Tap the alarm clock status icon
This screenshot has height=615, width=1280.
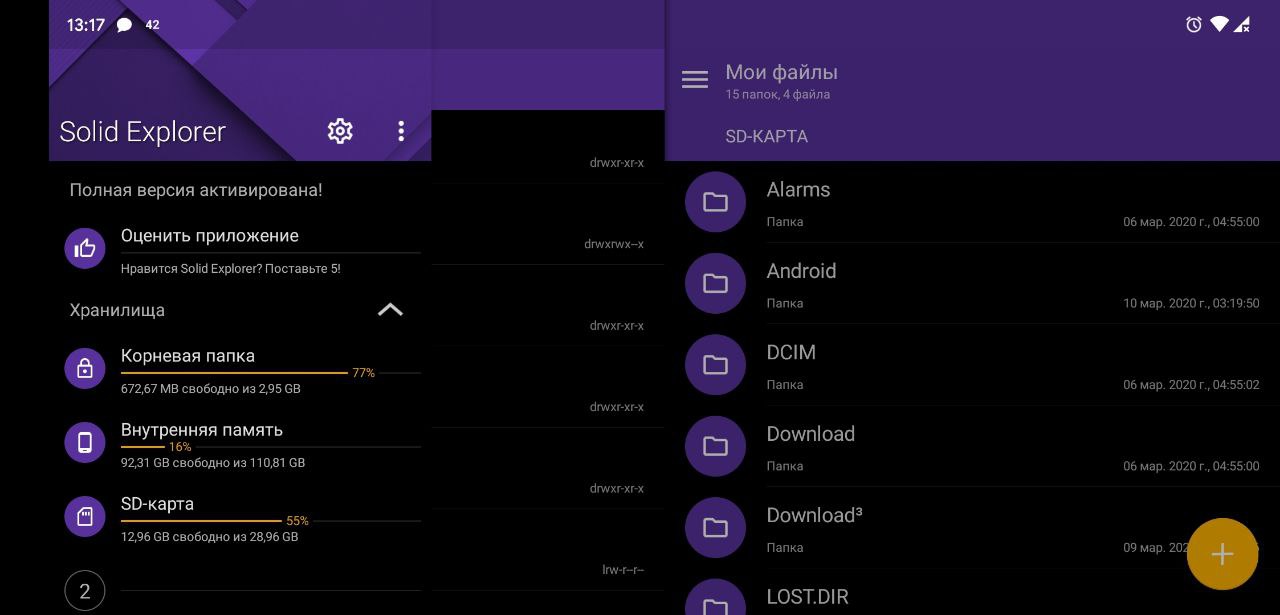pyautogui.click(x=1193, y=25)
